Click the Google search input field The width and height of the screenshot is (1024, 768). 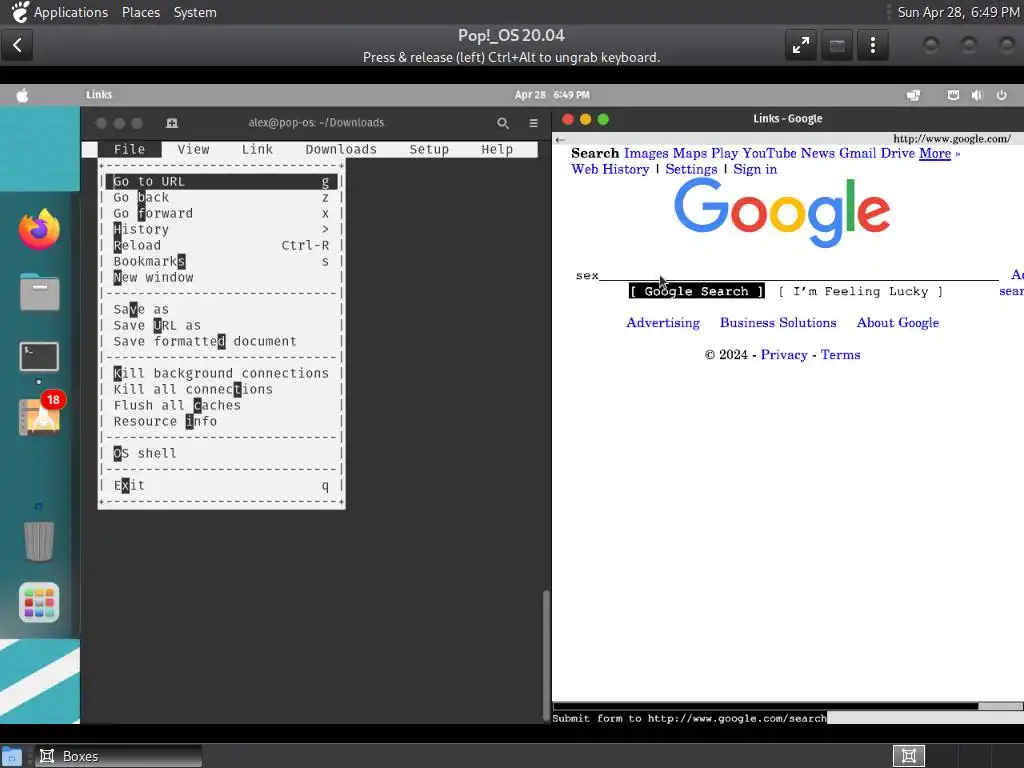pos(787,276)
